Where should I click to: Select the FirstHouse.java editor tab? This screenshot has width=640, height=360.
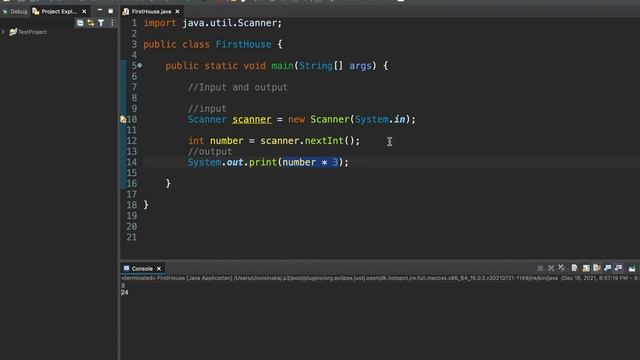tap(151, 11)
